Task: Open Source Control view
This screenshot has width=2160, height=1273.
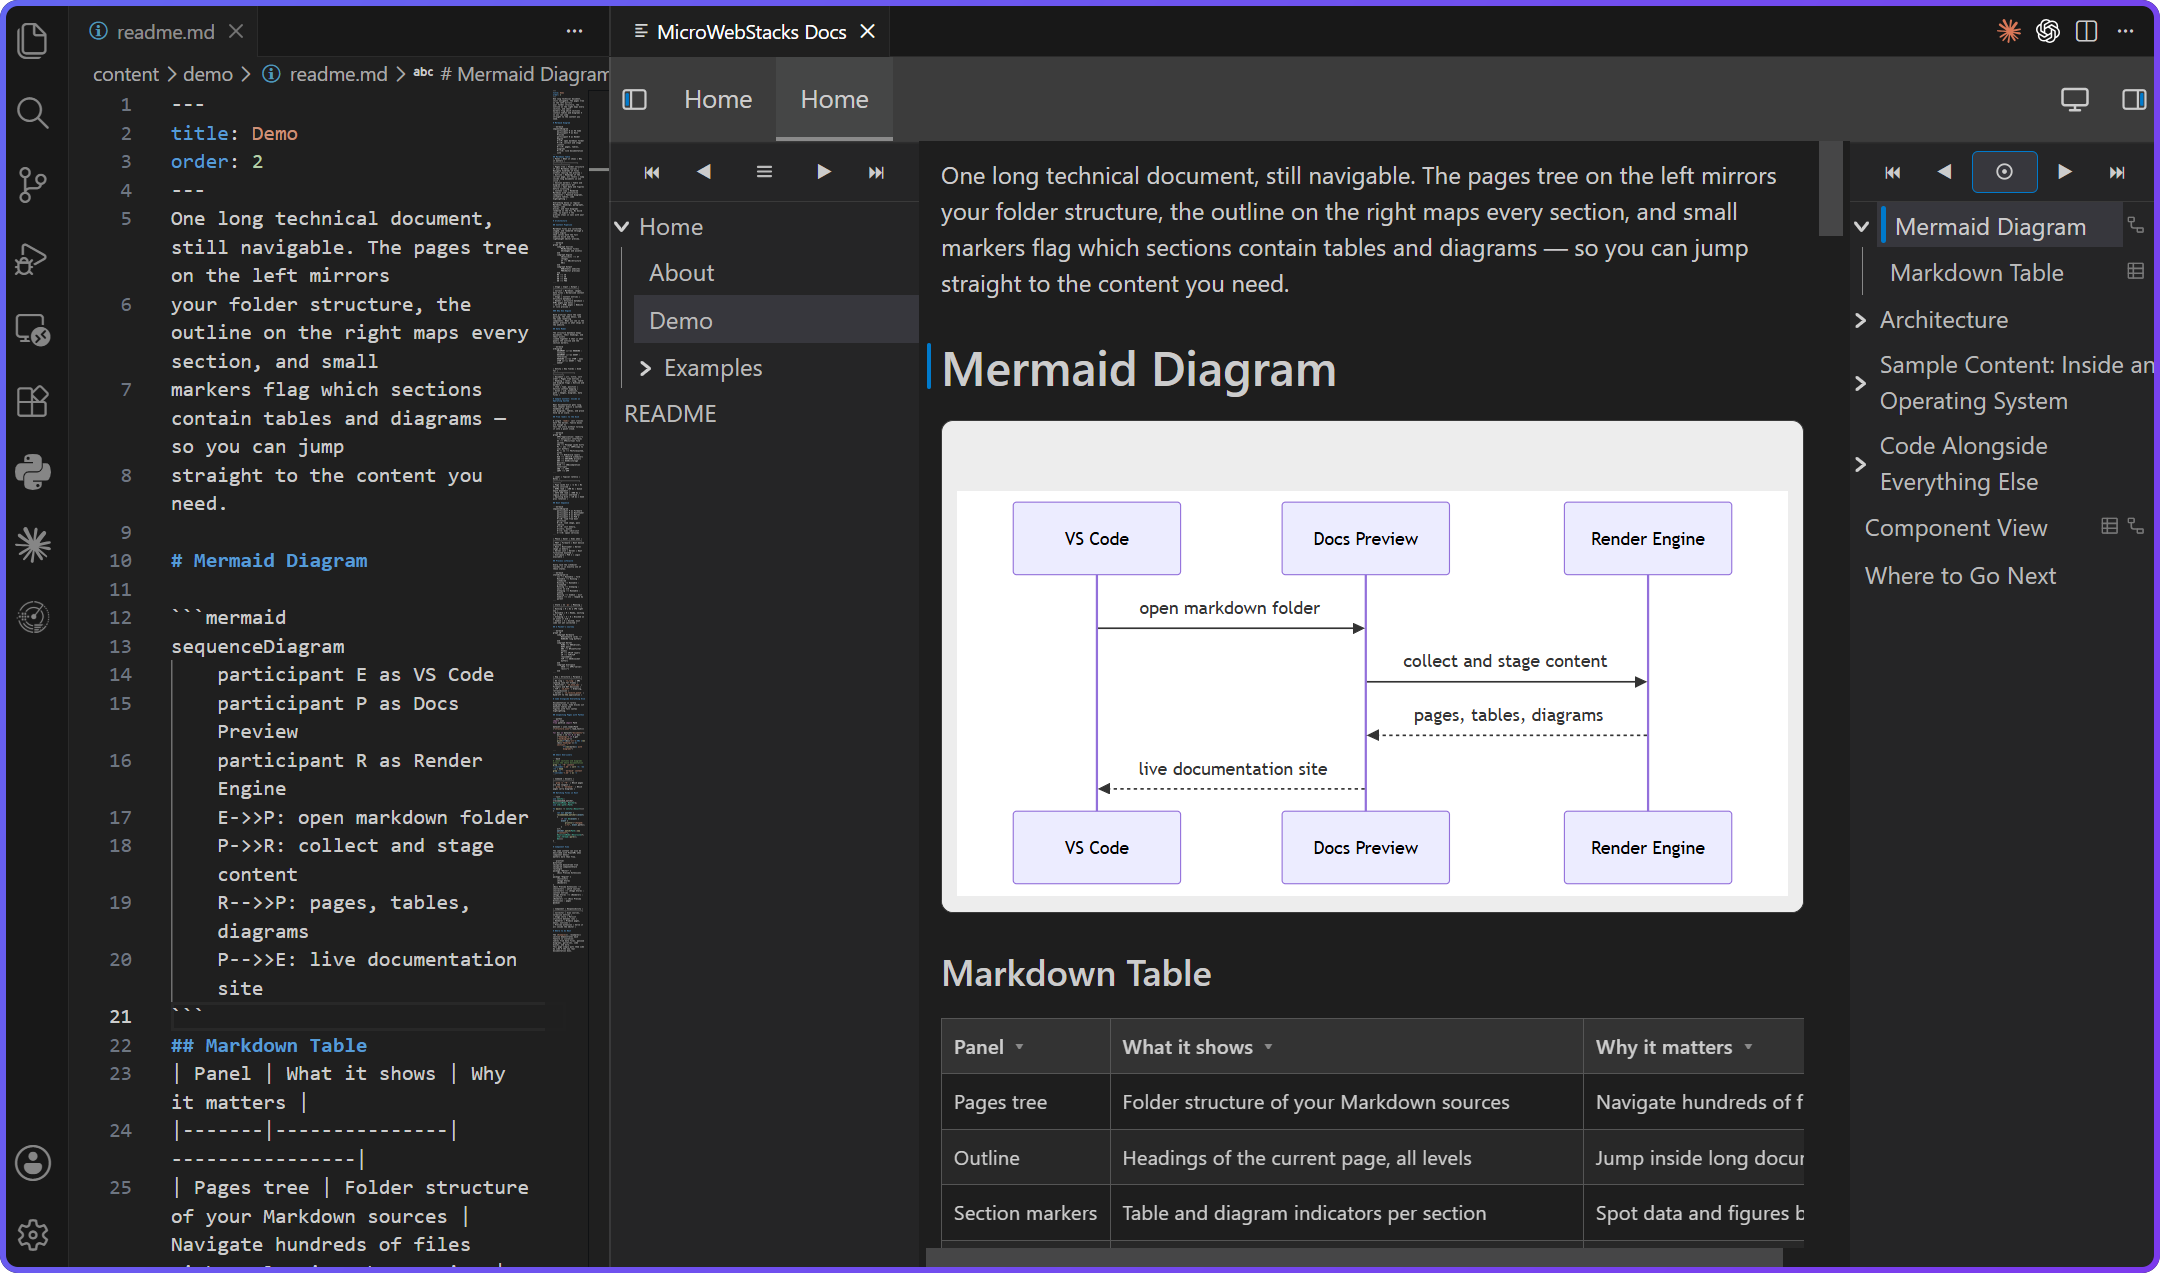Action: pos(33,184)
